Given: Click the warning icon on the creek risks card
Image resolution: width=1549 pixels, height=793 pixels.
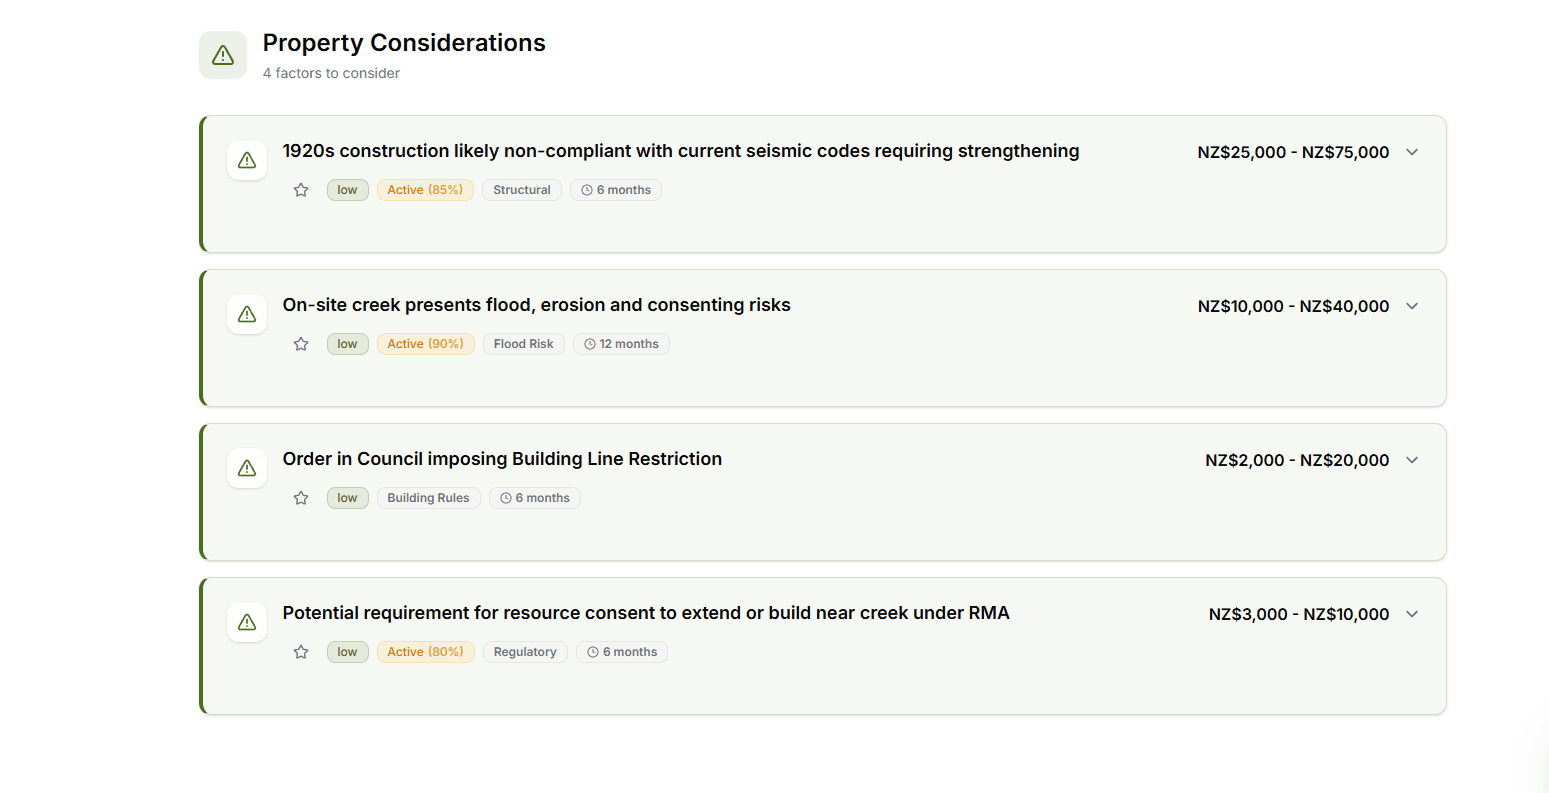Looking at the screenshot, I should [247, 314].
